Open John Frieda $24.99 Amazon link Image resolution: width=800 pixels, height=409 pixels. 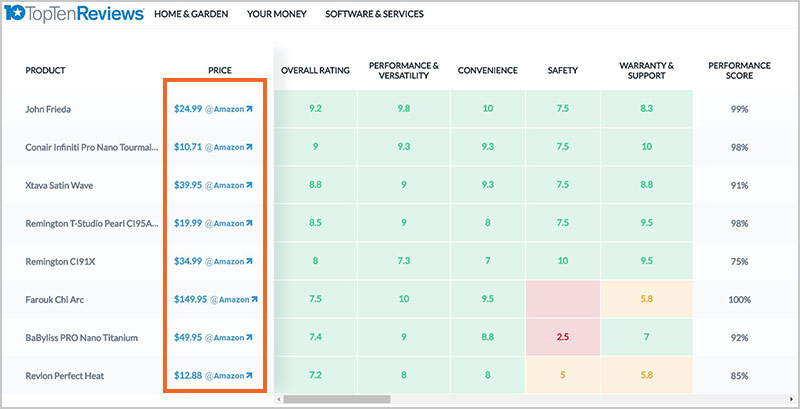213,109
